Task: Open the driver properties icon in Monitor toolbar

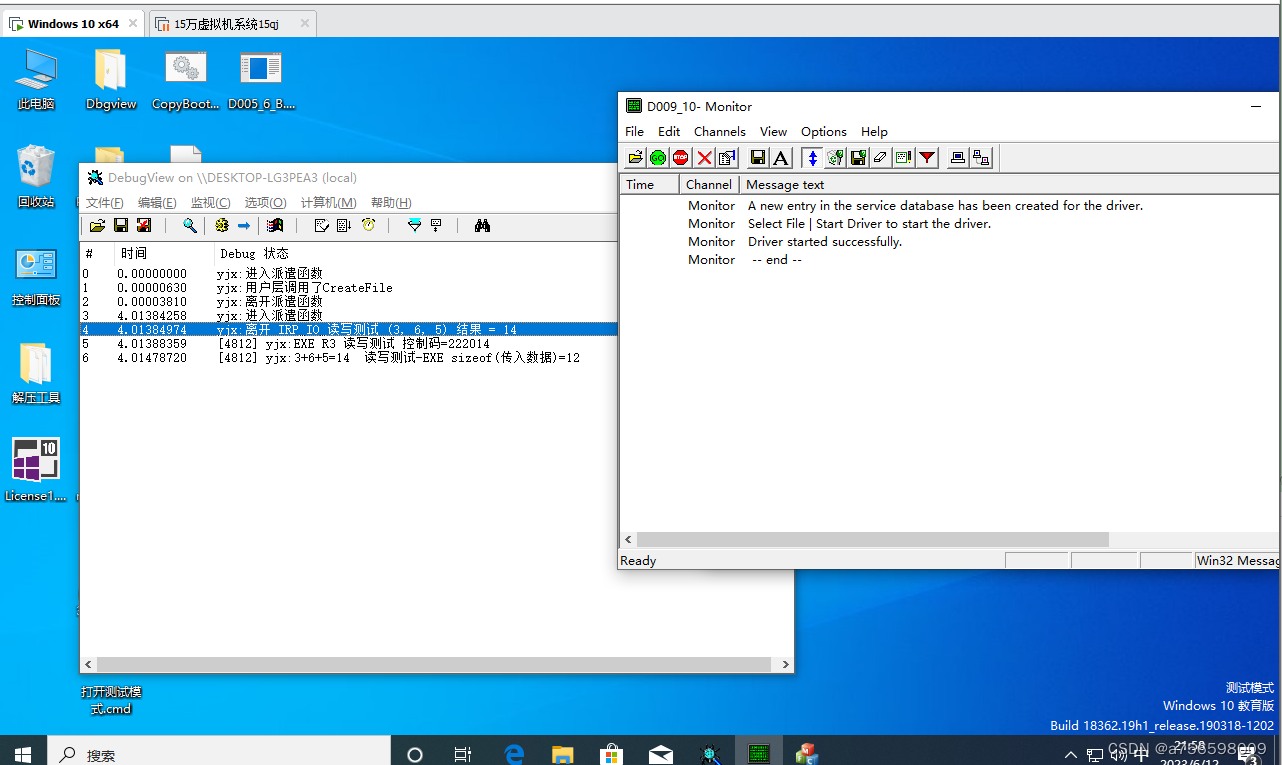Action: (727, 157)
